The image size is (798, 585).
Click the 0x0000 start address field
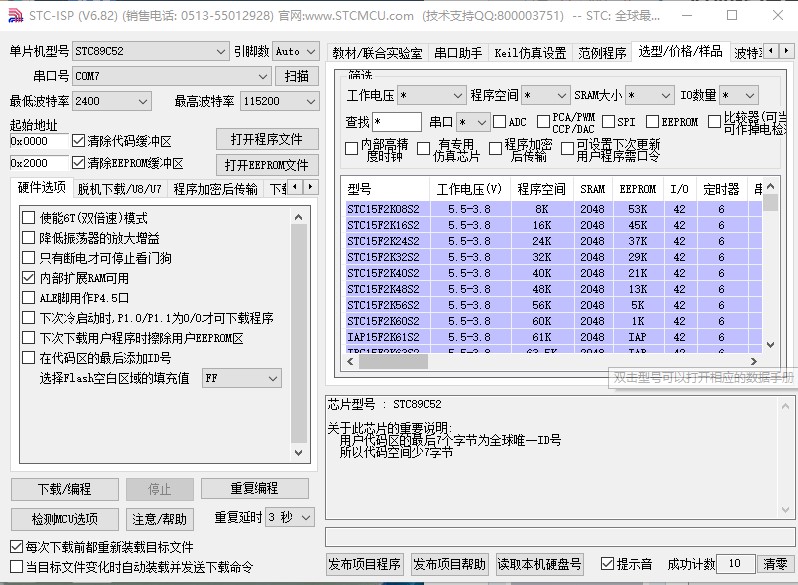tap(39, 141)
